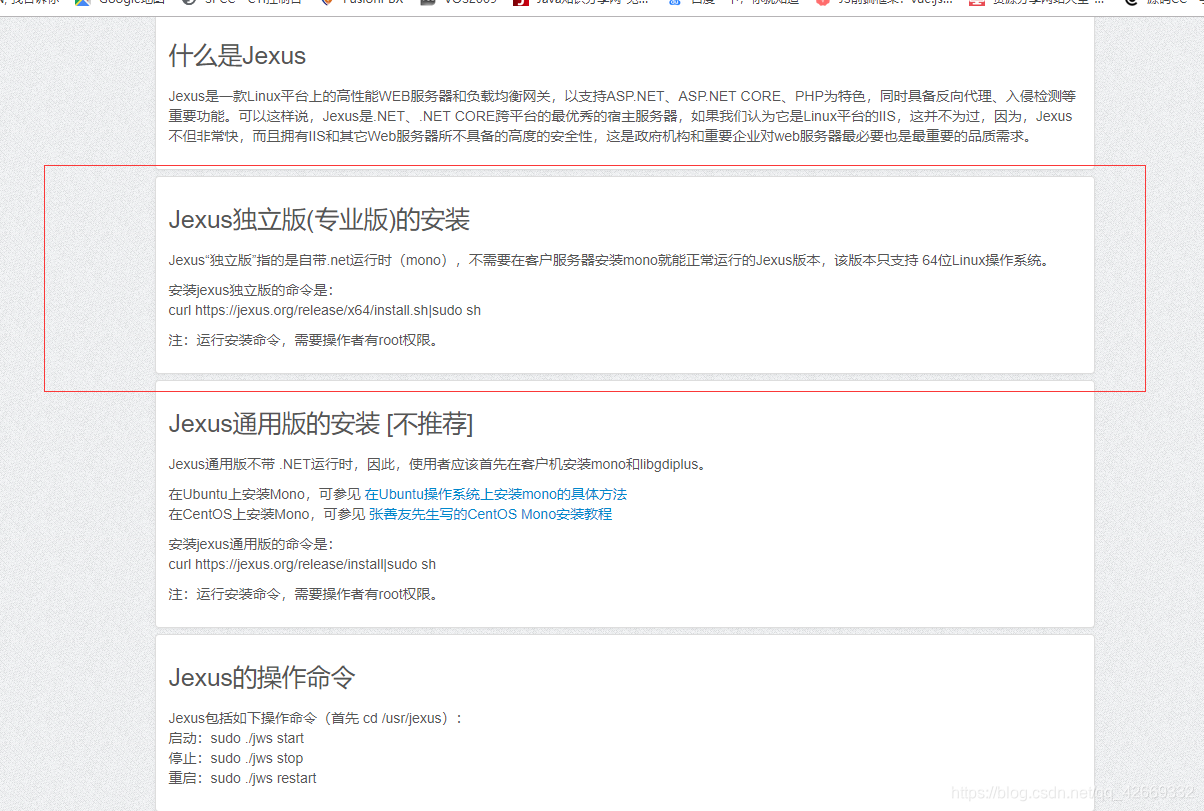Click the '停止: sudo ./jws stop' line

236,758
